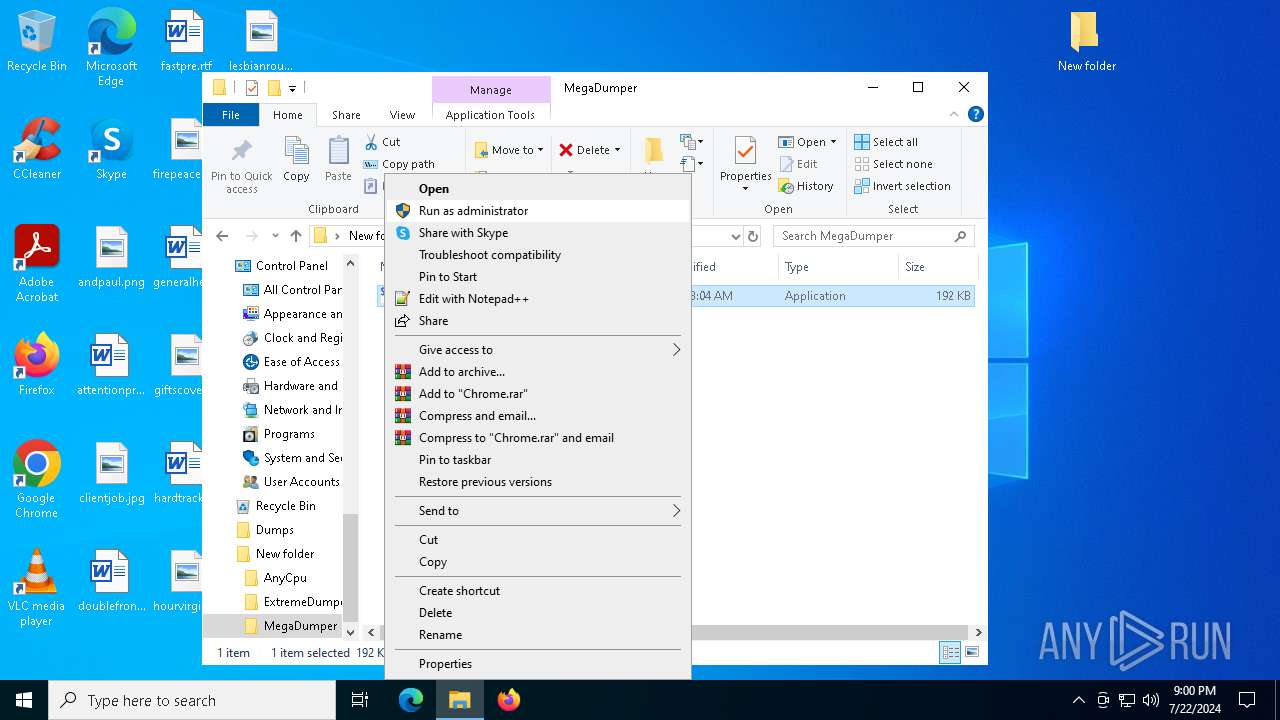Click the address bar refresh icon
The width and height of the screenshot is (1280, 720).
pyautogui.click(x=753, y=236)
